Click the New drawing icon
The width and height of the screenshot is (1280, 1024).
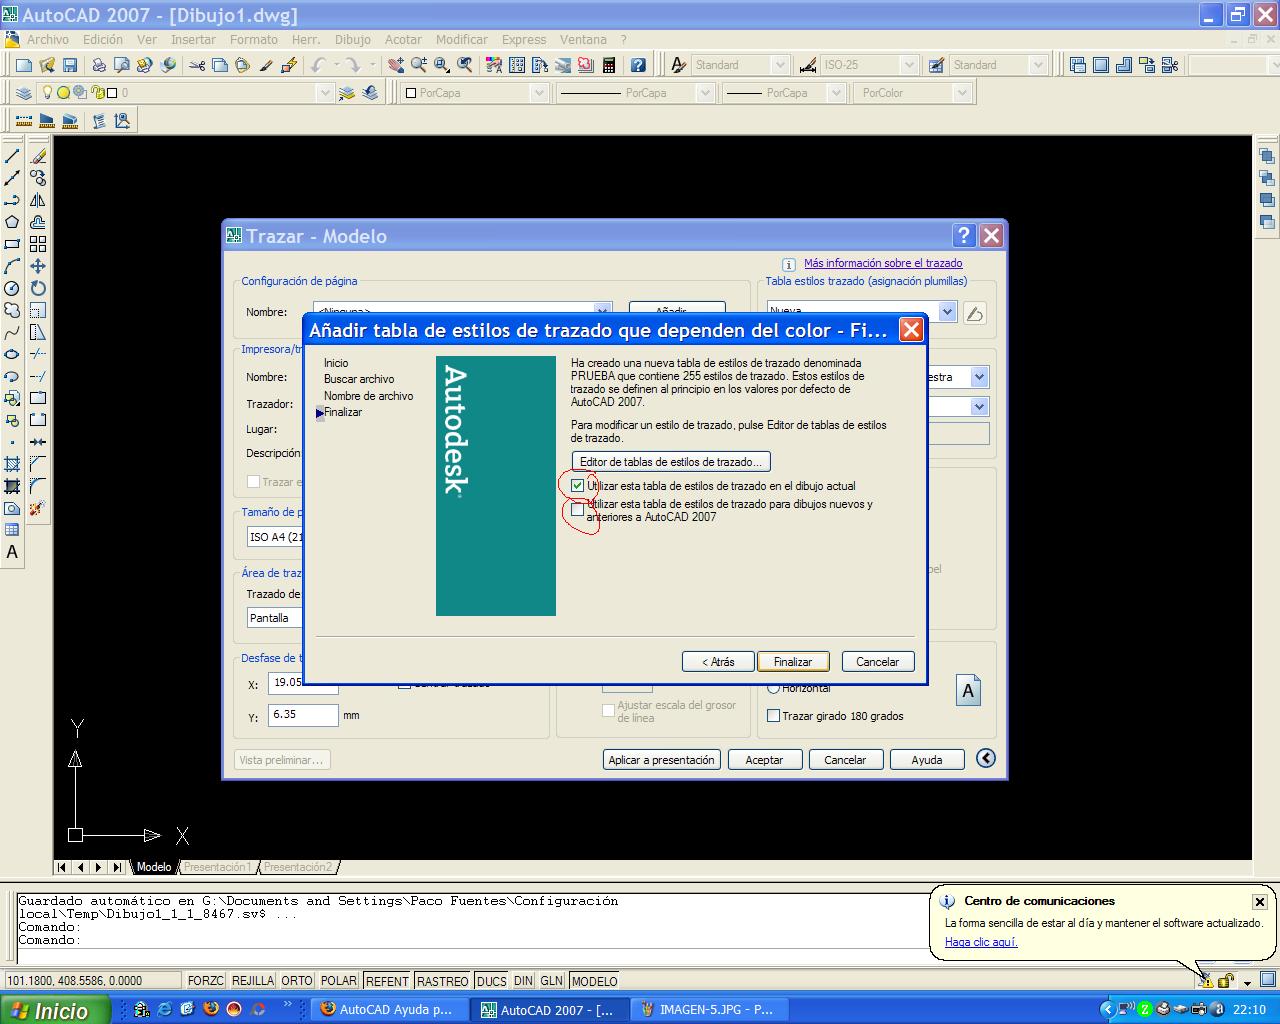pyautogui.click(x=24, y=65)
